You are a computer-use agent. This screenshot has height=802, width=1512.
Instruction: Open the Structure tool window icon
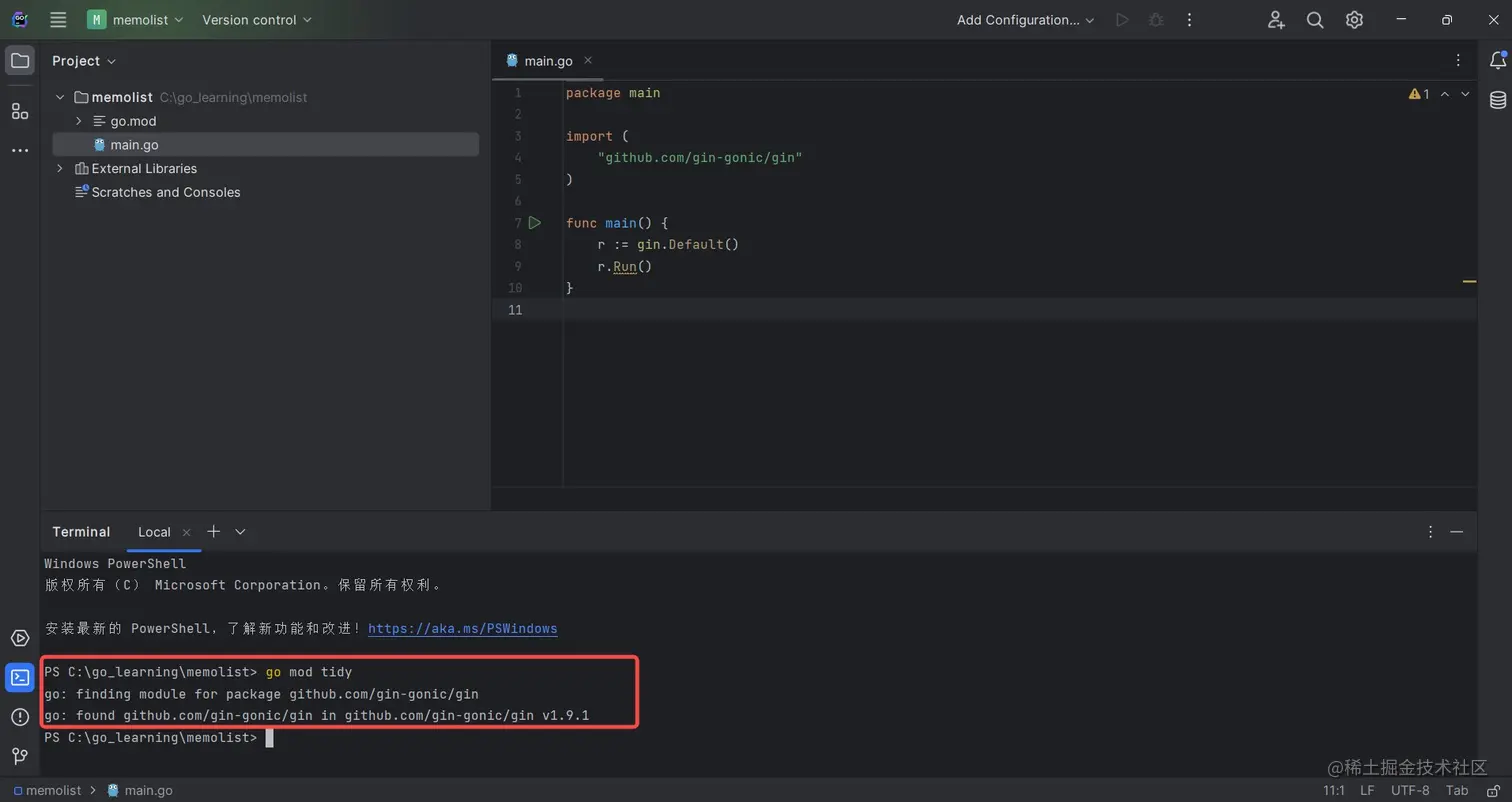[20, 111]
